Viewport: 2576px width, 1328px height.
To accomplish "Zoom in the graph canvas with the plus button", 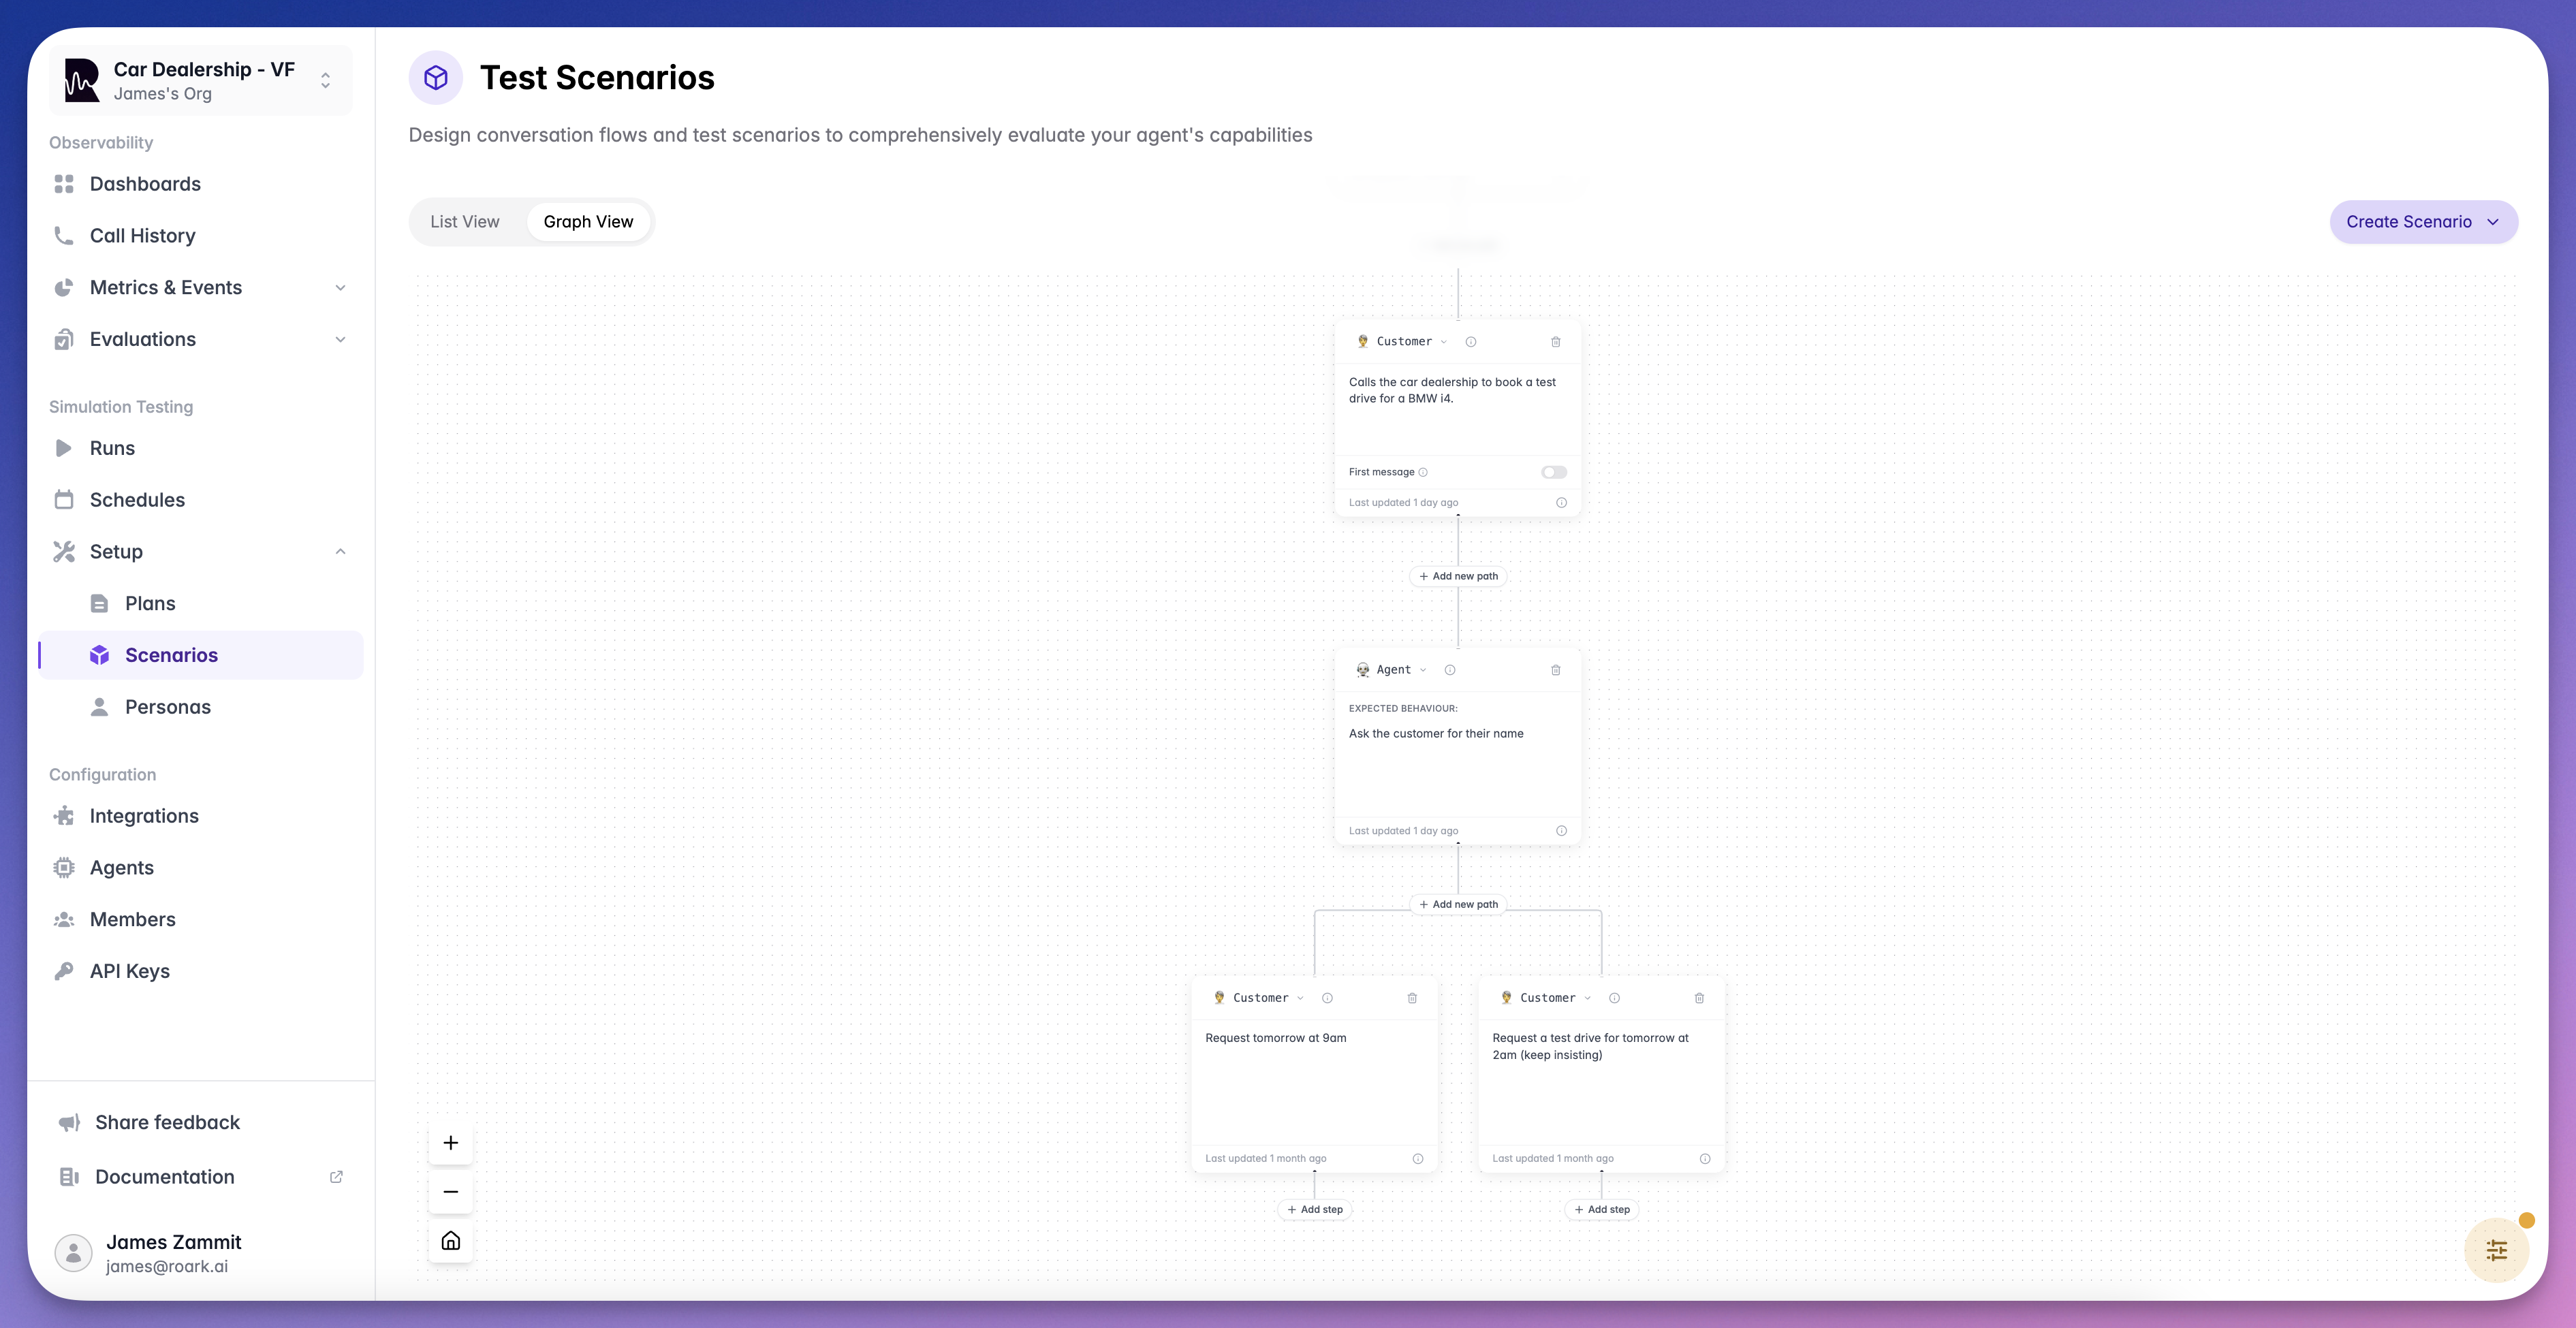I will coord(451,1143).
